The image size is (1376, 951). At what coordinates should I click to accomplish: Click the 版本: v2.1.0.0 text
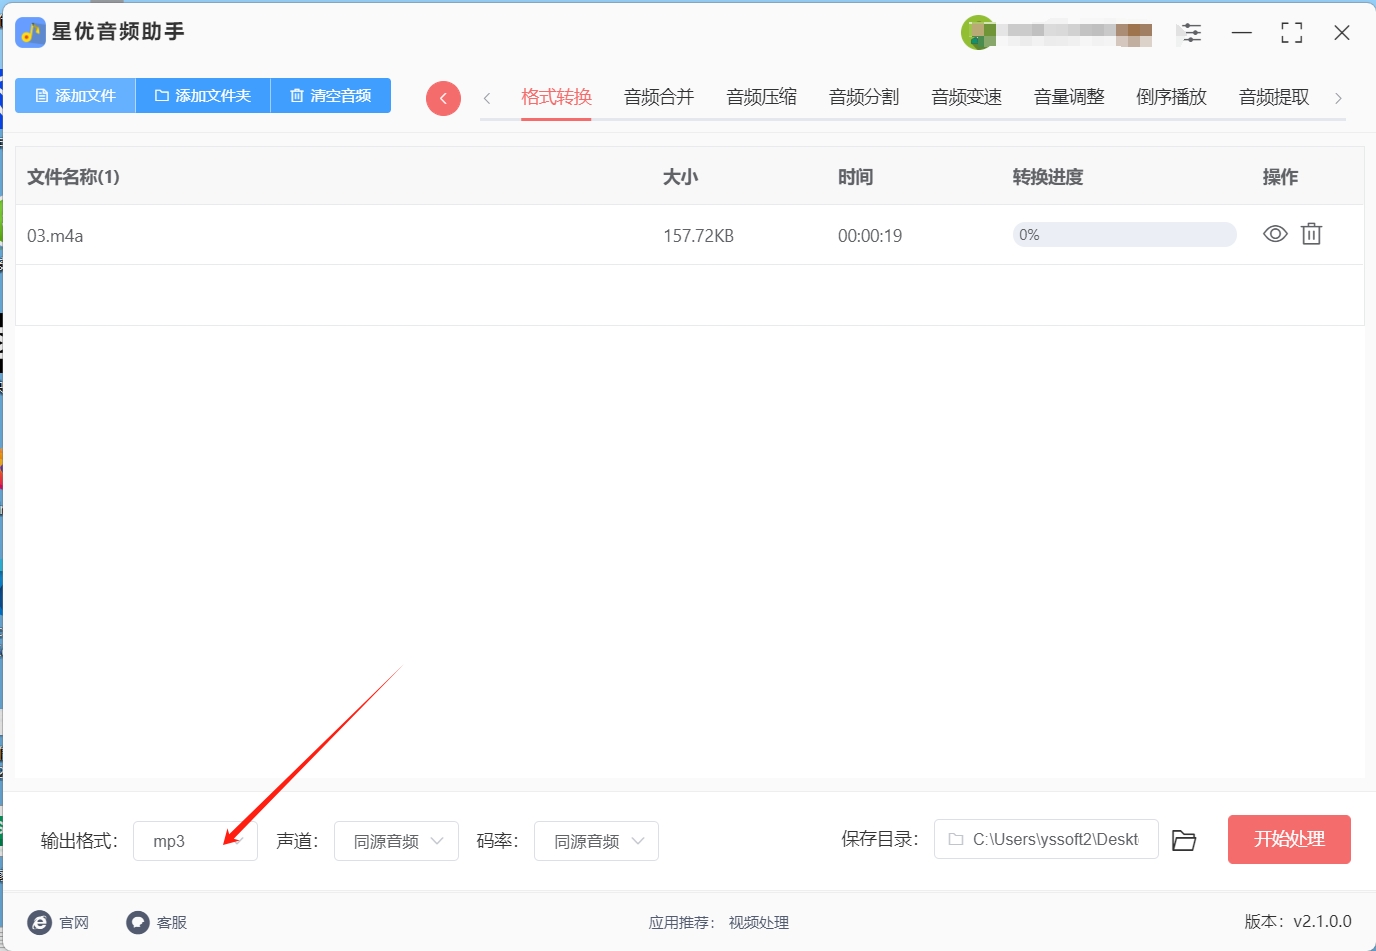tap(1297, 922)
